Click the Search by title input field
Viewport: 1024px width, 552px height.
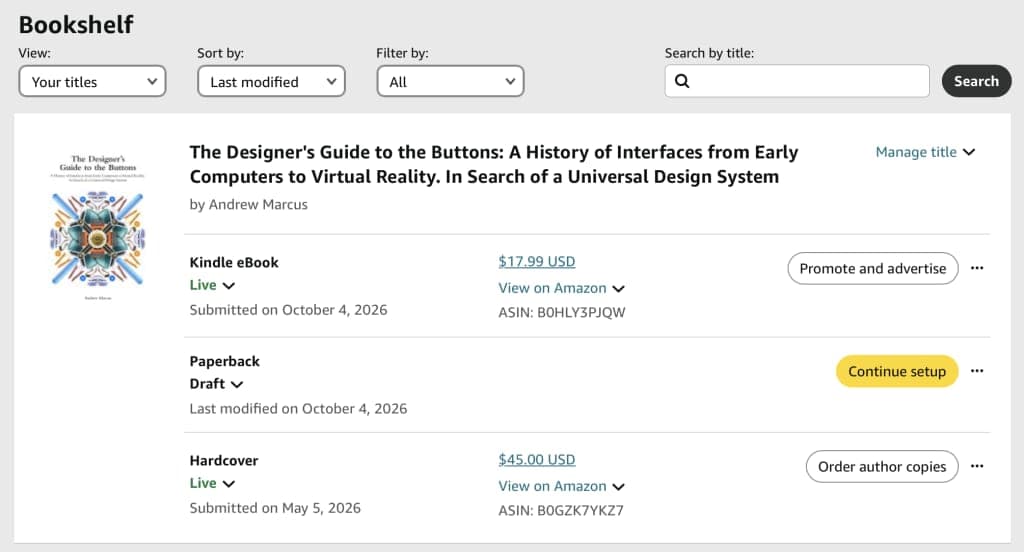[x=797, y=81]
